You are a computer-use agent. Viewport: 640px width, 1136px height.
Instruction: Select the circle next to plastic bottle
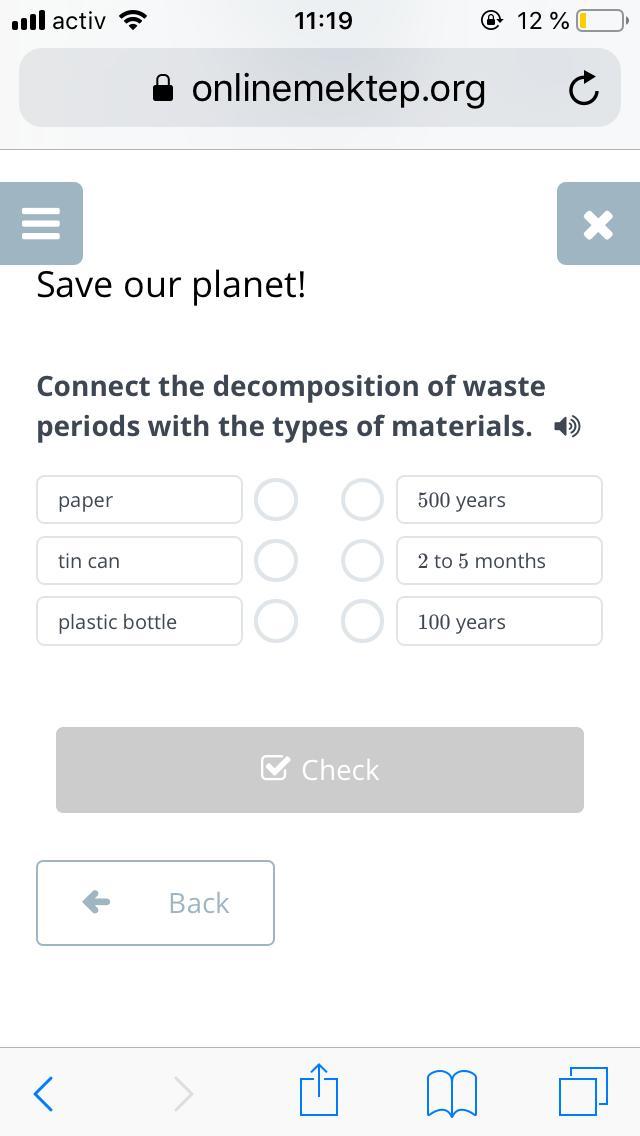point(276,621)
